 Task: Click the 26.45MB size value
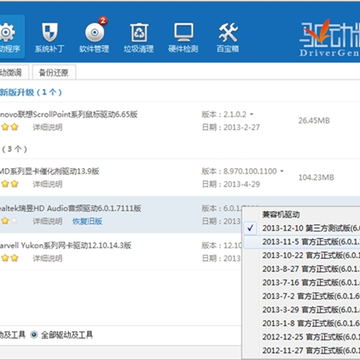click(x=314, y=121)
